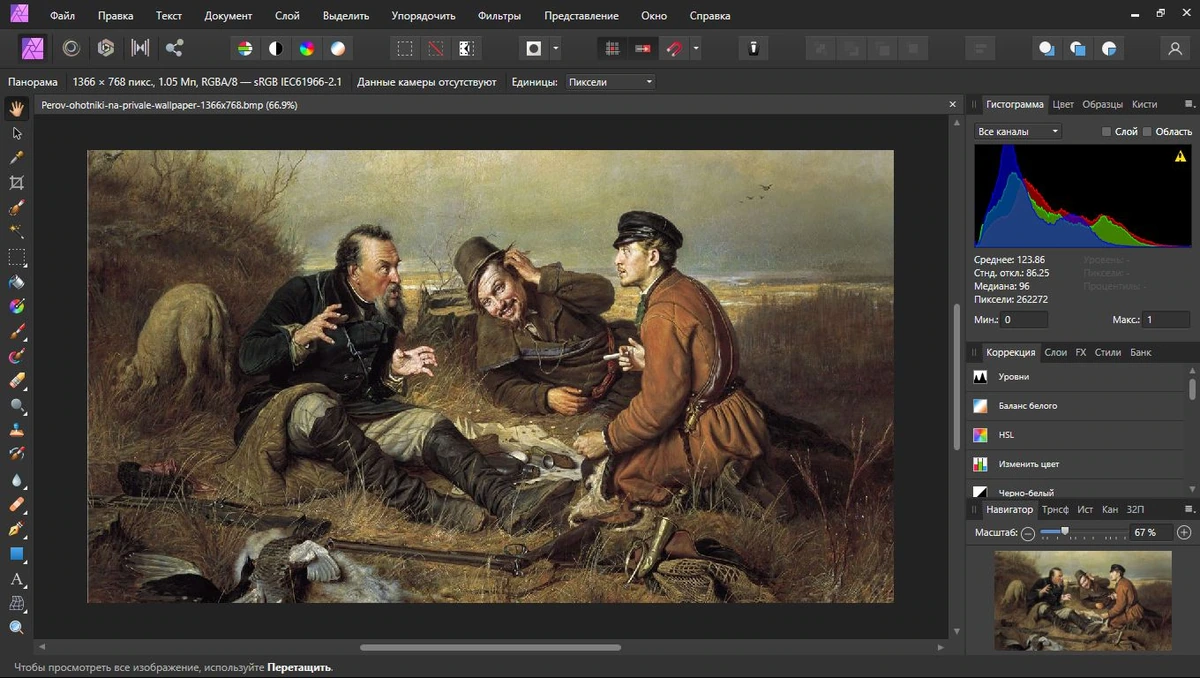Select the Hand (view) tool

pos(16,108)
